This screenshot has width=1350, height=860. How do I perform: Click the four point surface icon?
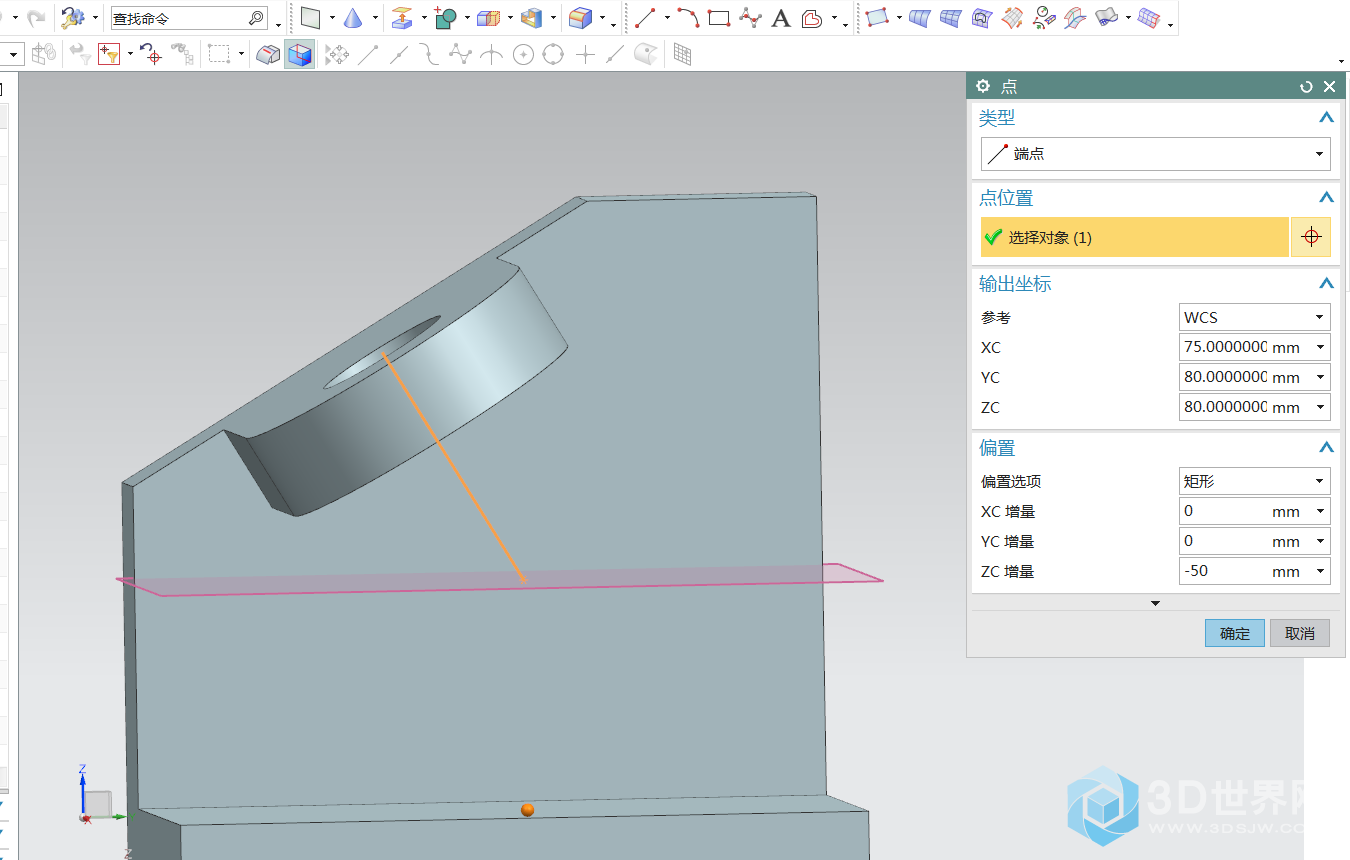click(877, 18)
